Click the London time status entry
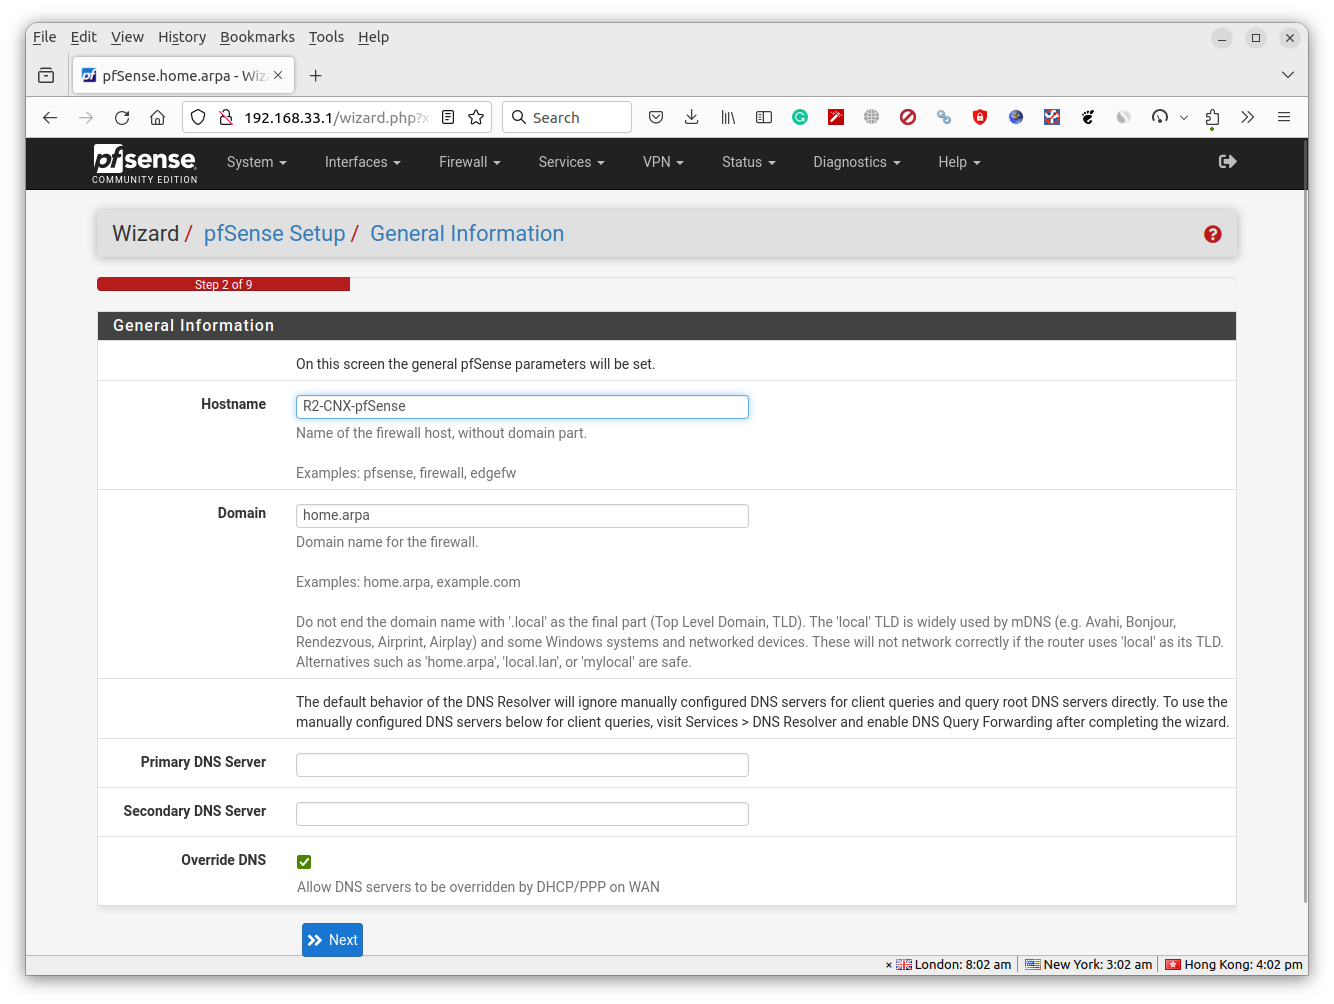The image size is (1334, 1004). tap(953, 965)
